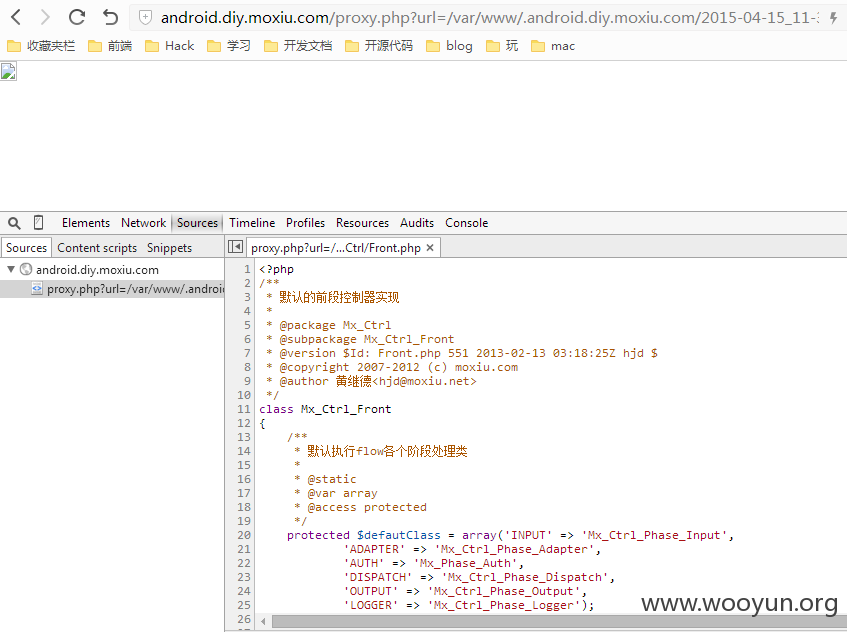The image size is (847, 632).
Task: Click the broken image on the page
Action: [8, 71]
